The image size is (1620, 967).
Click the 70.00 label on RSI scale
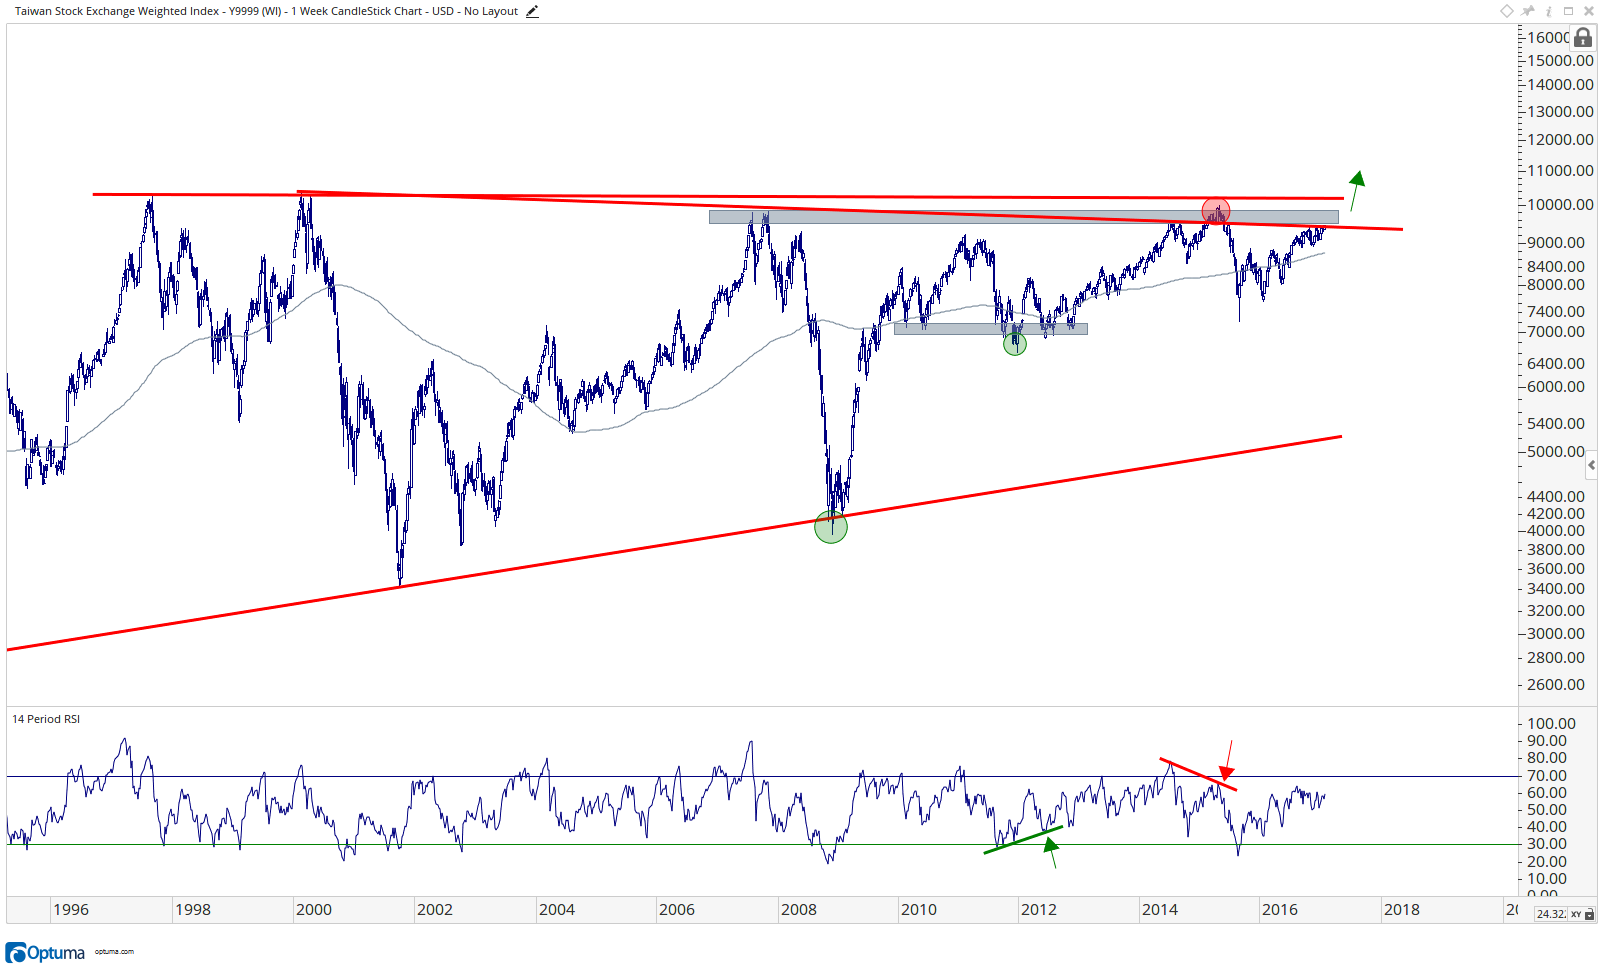[1547, 775]
